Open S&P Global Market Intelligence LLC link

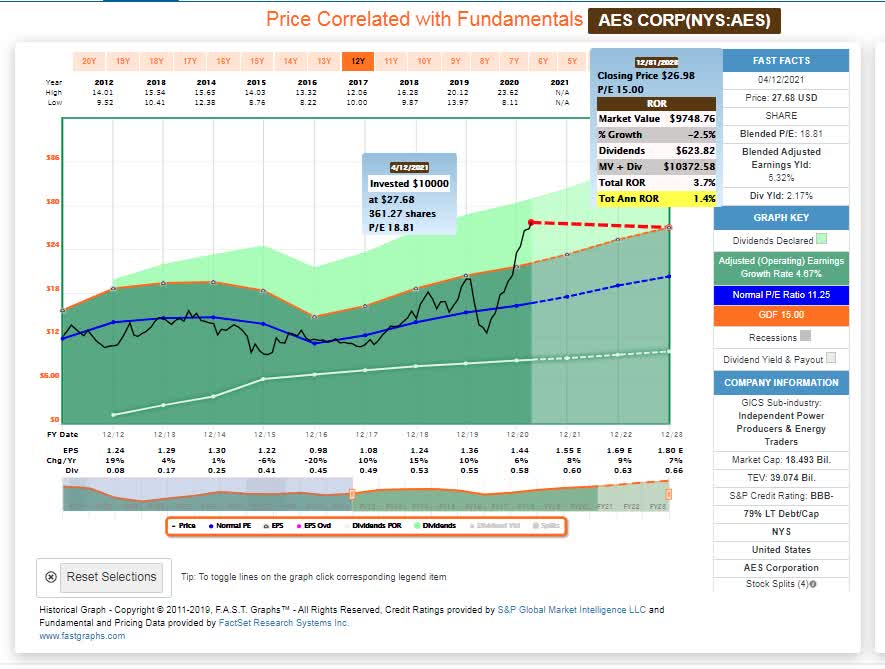pyautogui.click(x=572, y=610)
